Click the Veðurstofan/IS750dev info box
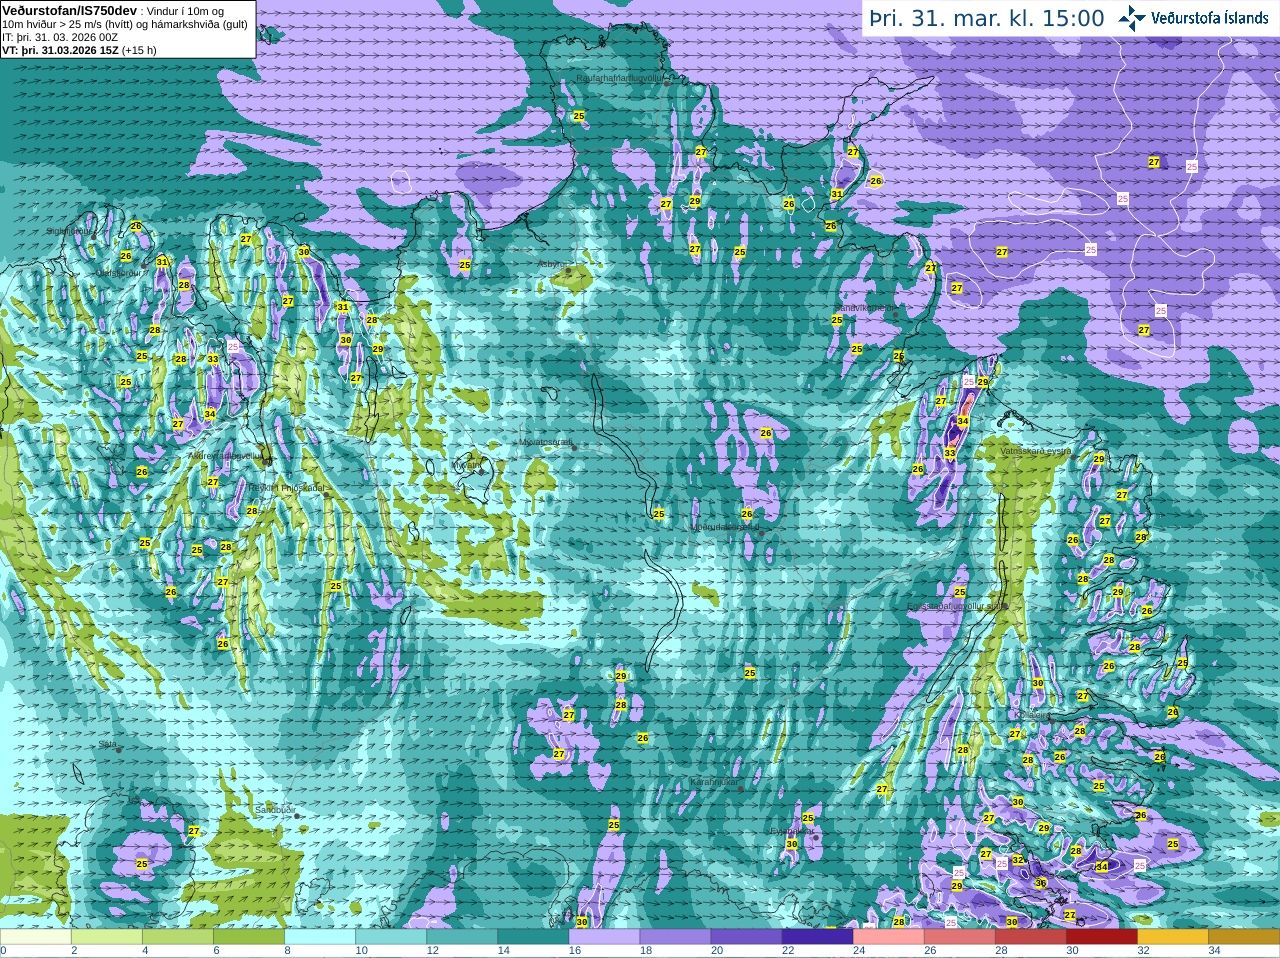 click(x=128, y=29)
